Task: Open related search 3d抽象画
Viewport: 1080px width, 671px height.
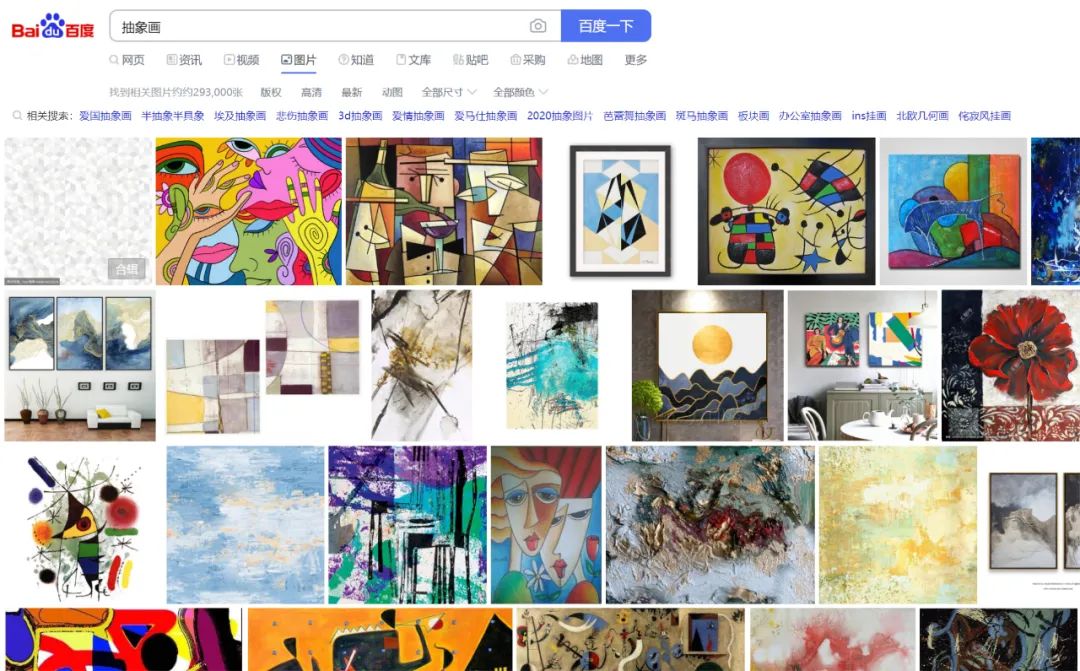Action: (360, 116)
